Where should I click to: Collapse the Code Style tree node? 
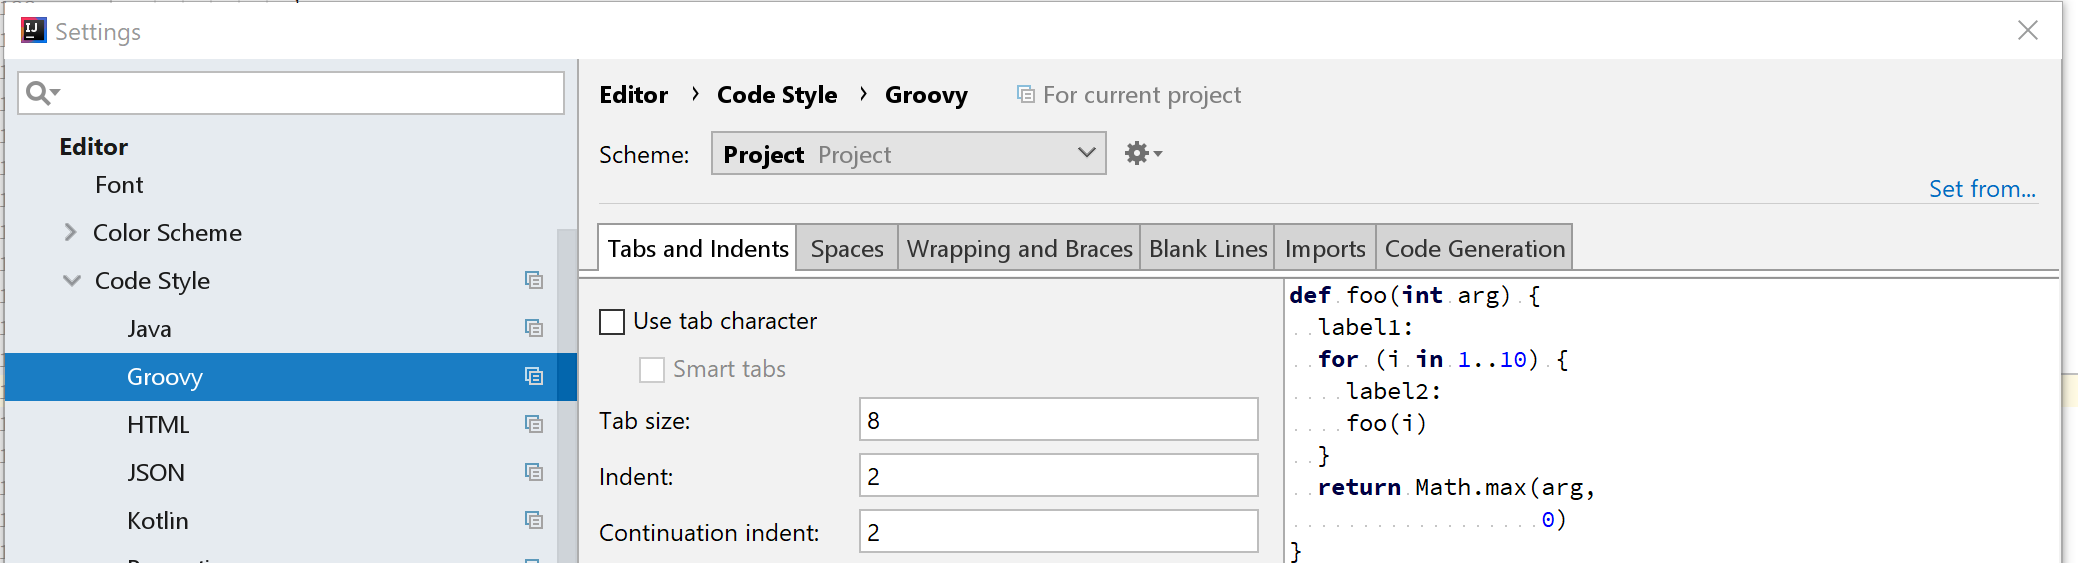point(71,281)
